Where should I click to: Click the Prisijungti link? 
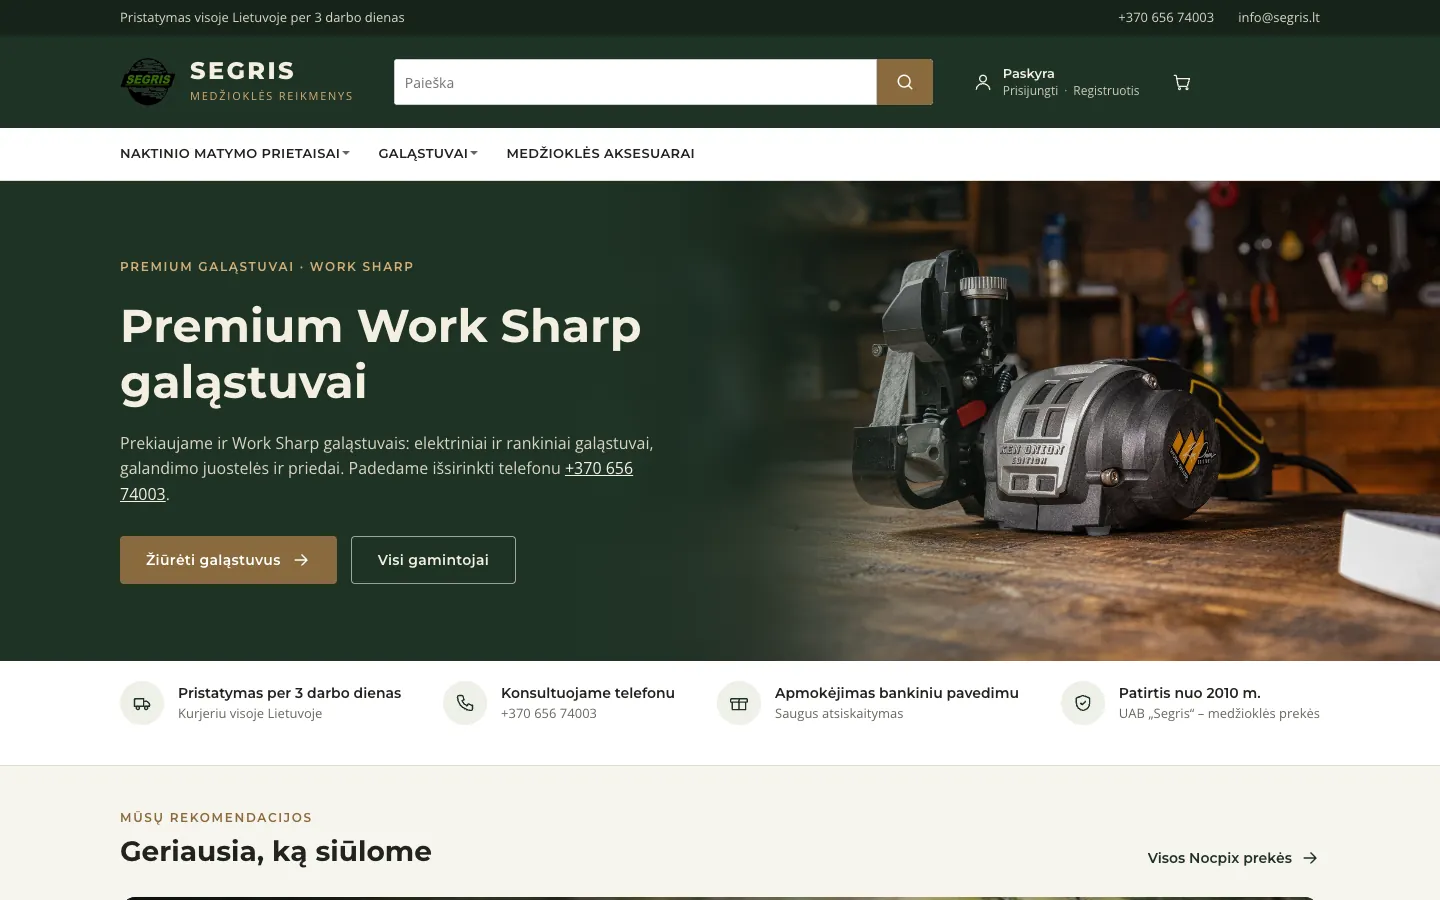click(1030, 91)
